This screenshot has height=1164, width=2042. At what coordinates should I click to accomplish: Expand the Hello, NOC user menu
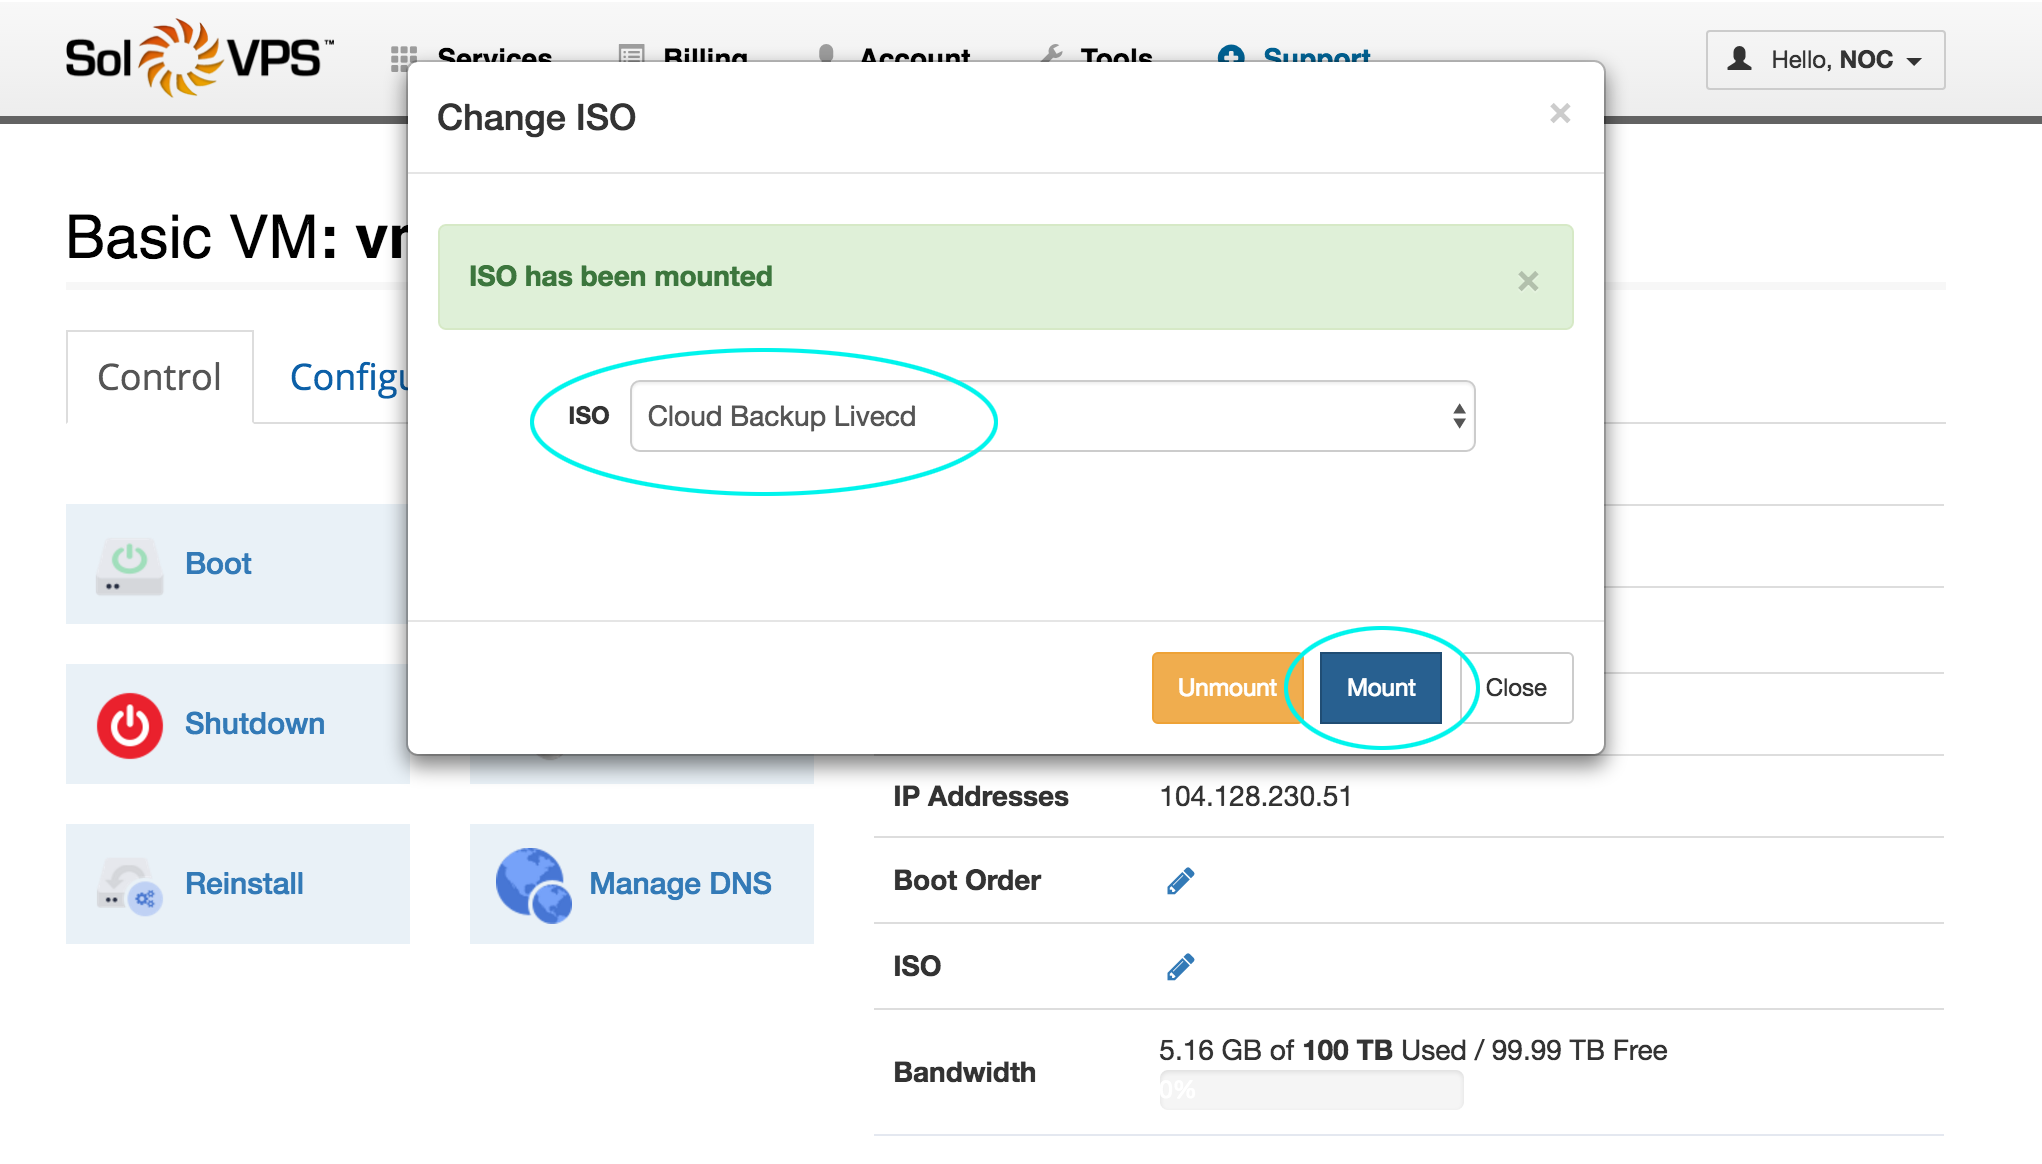coord(1825,60)
